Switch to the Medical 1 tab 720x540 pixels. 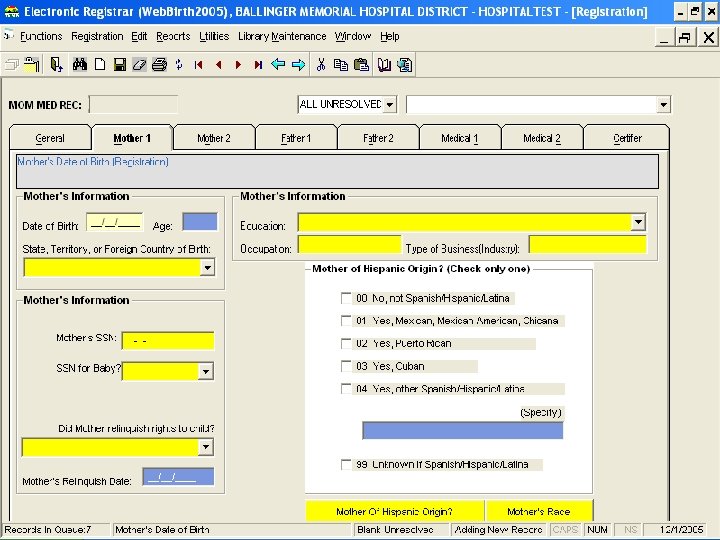point(460,138)
